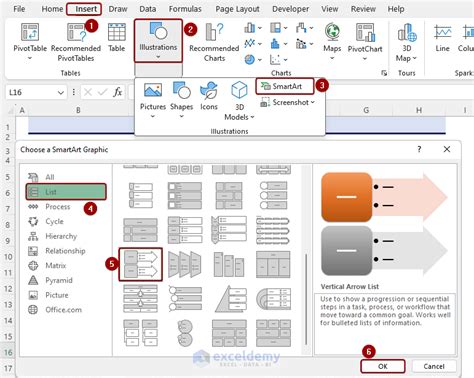
Task: Click the dialog Help question mark
Action: pyautogui.click(x=419, y=149)
